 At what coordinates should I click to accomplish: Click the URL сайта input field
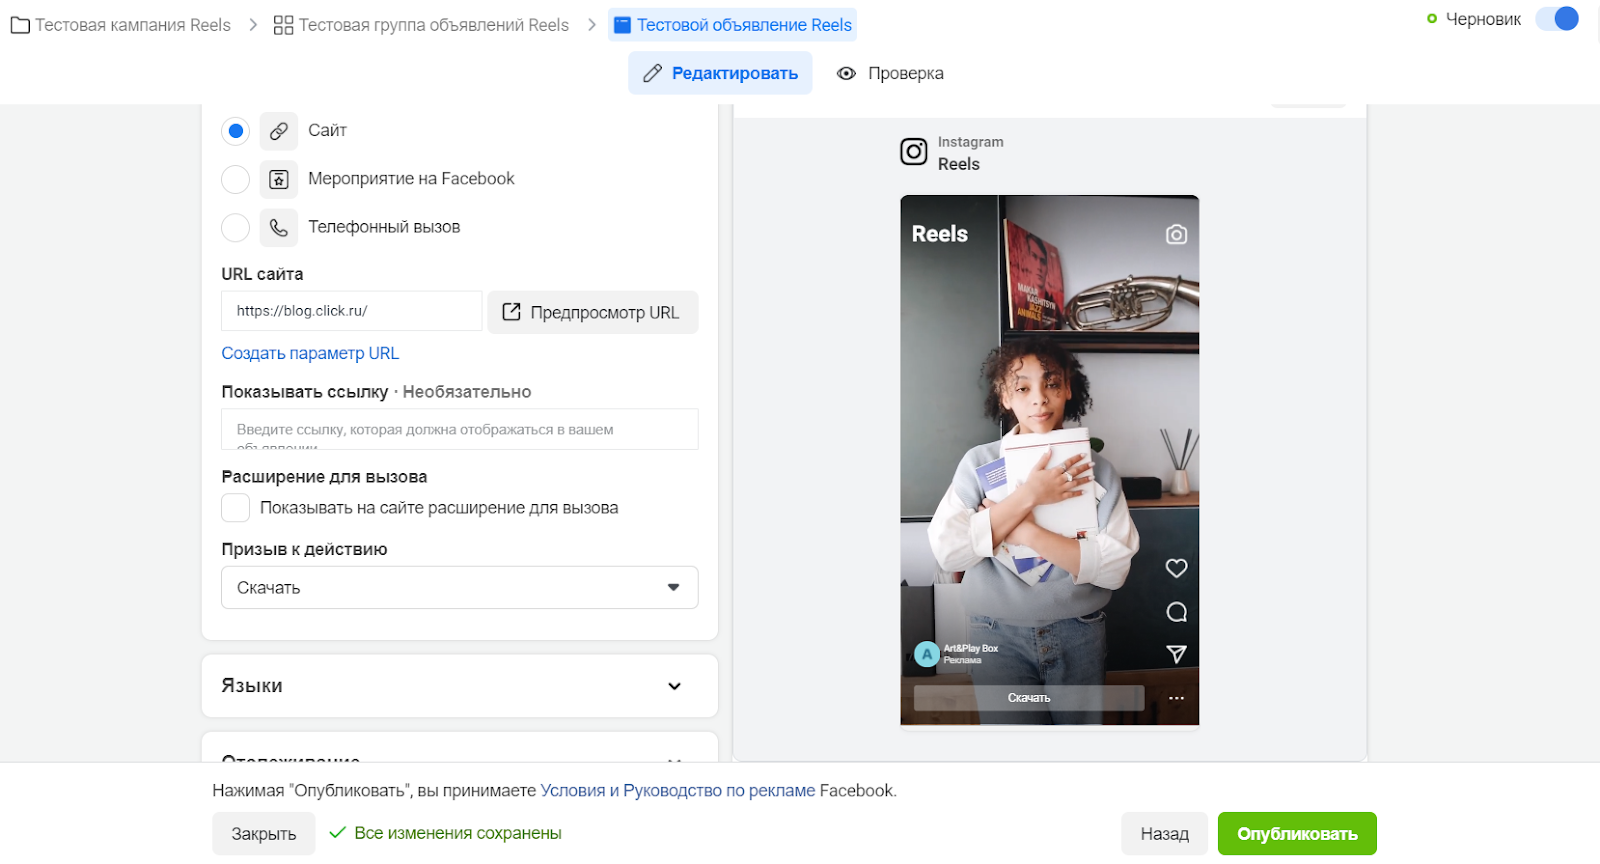[352, 311]
